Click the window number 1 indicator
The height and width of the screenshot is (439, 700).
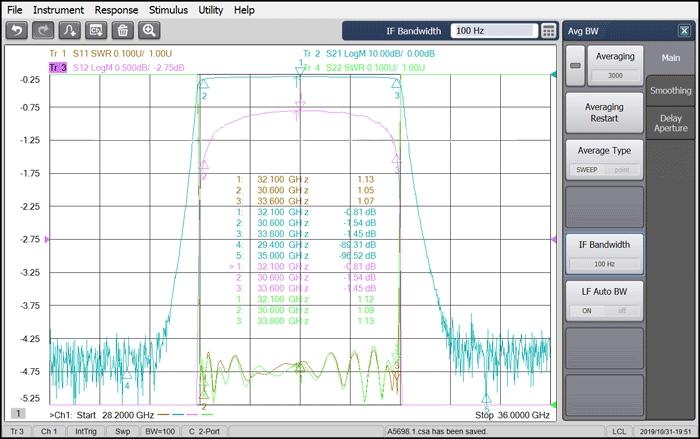(x=18, y=413)
